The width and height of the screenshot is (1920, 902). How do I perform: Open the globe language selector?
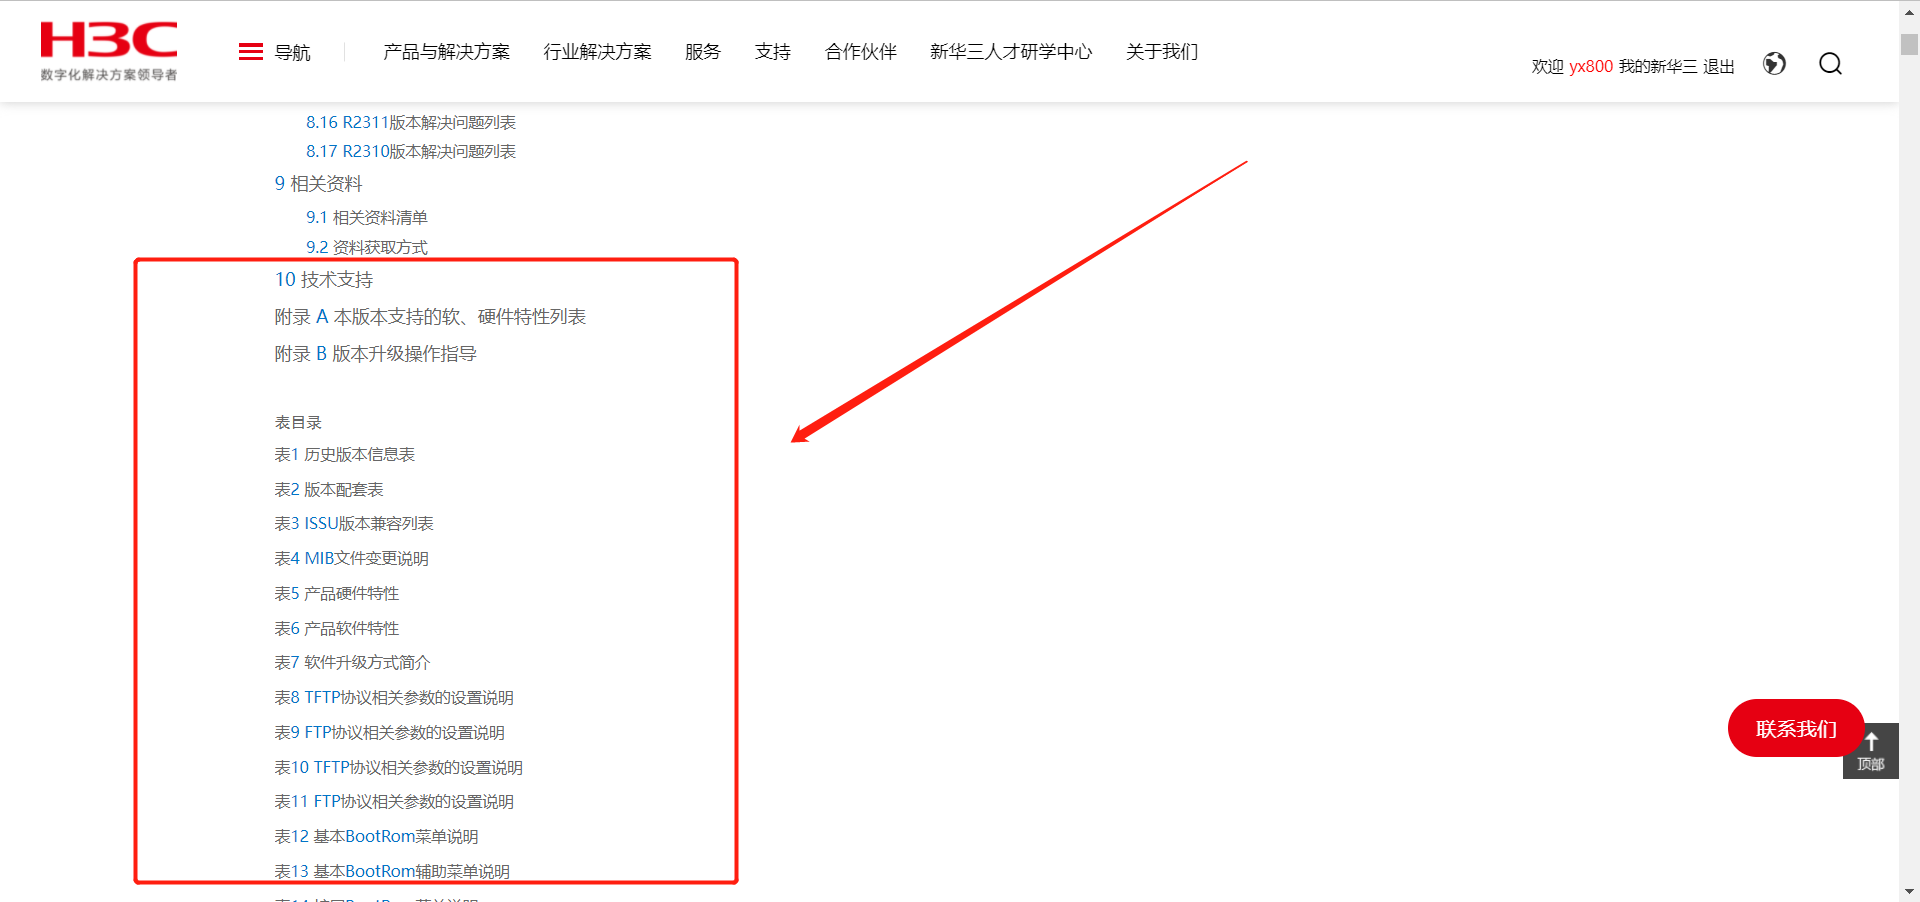coord(1774,64)
